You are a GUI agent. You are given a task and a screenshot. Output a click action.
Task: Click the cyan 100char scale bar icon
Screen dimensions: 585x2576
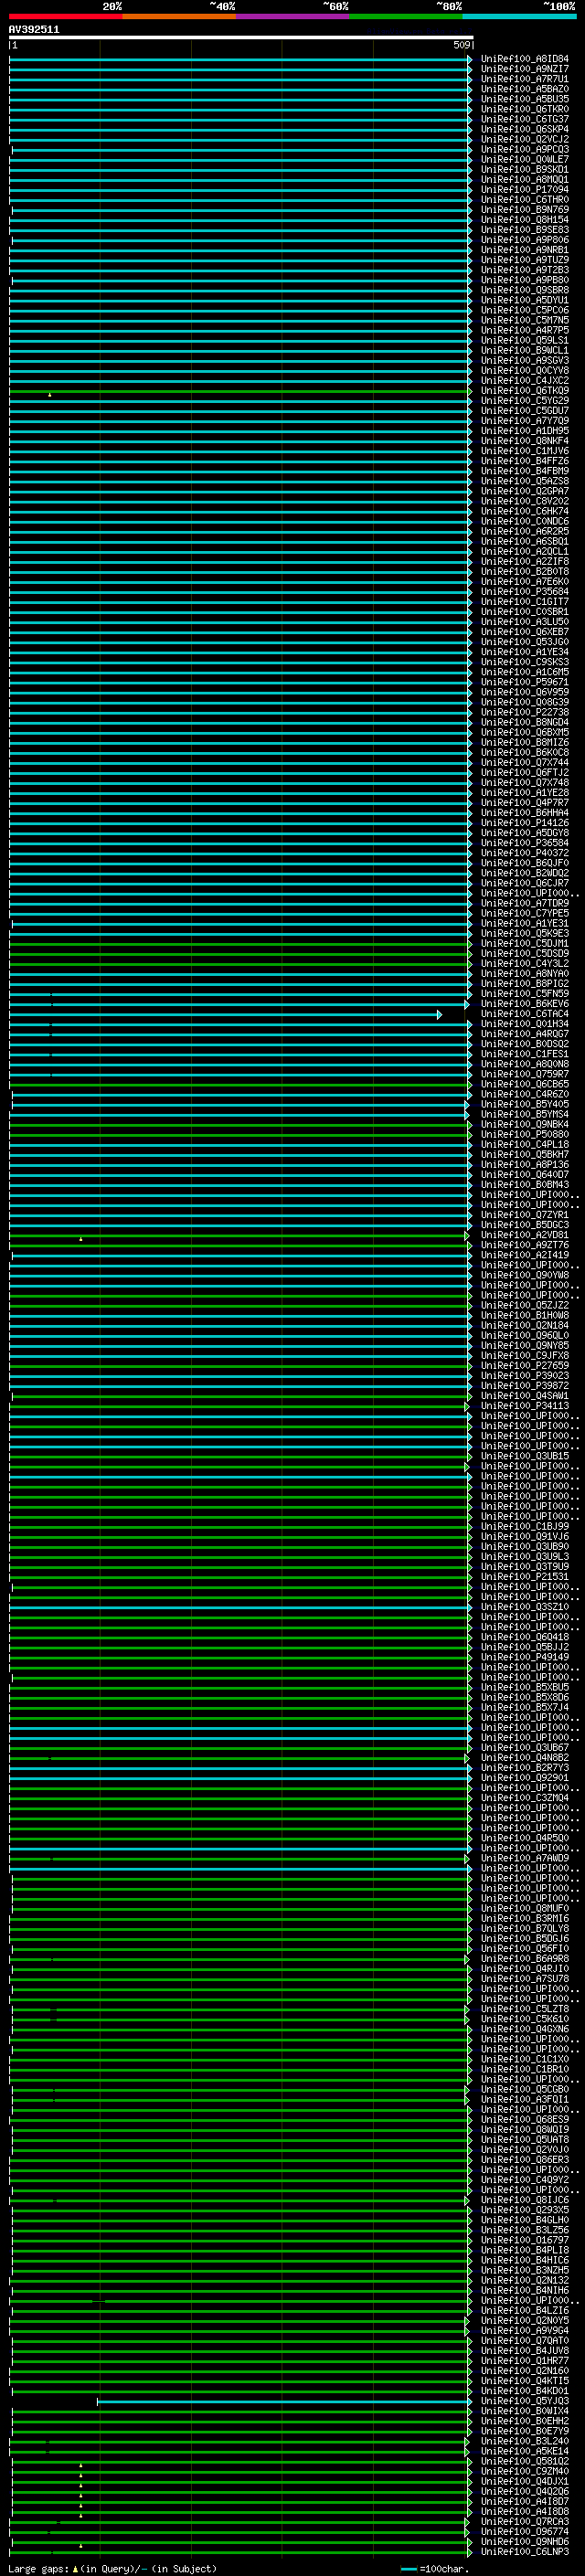[x=408, y=2569]
